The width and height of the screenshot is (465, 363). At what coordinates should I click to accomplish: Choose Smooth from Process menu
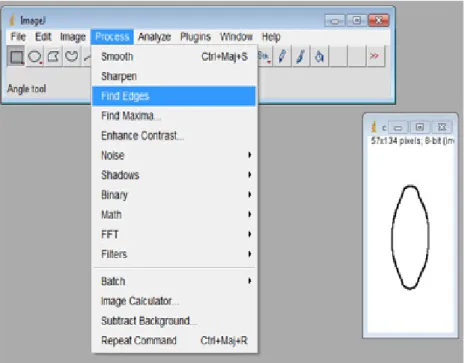[174, 57]
